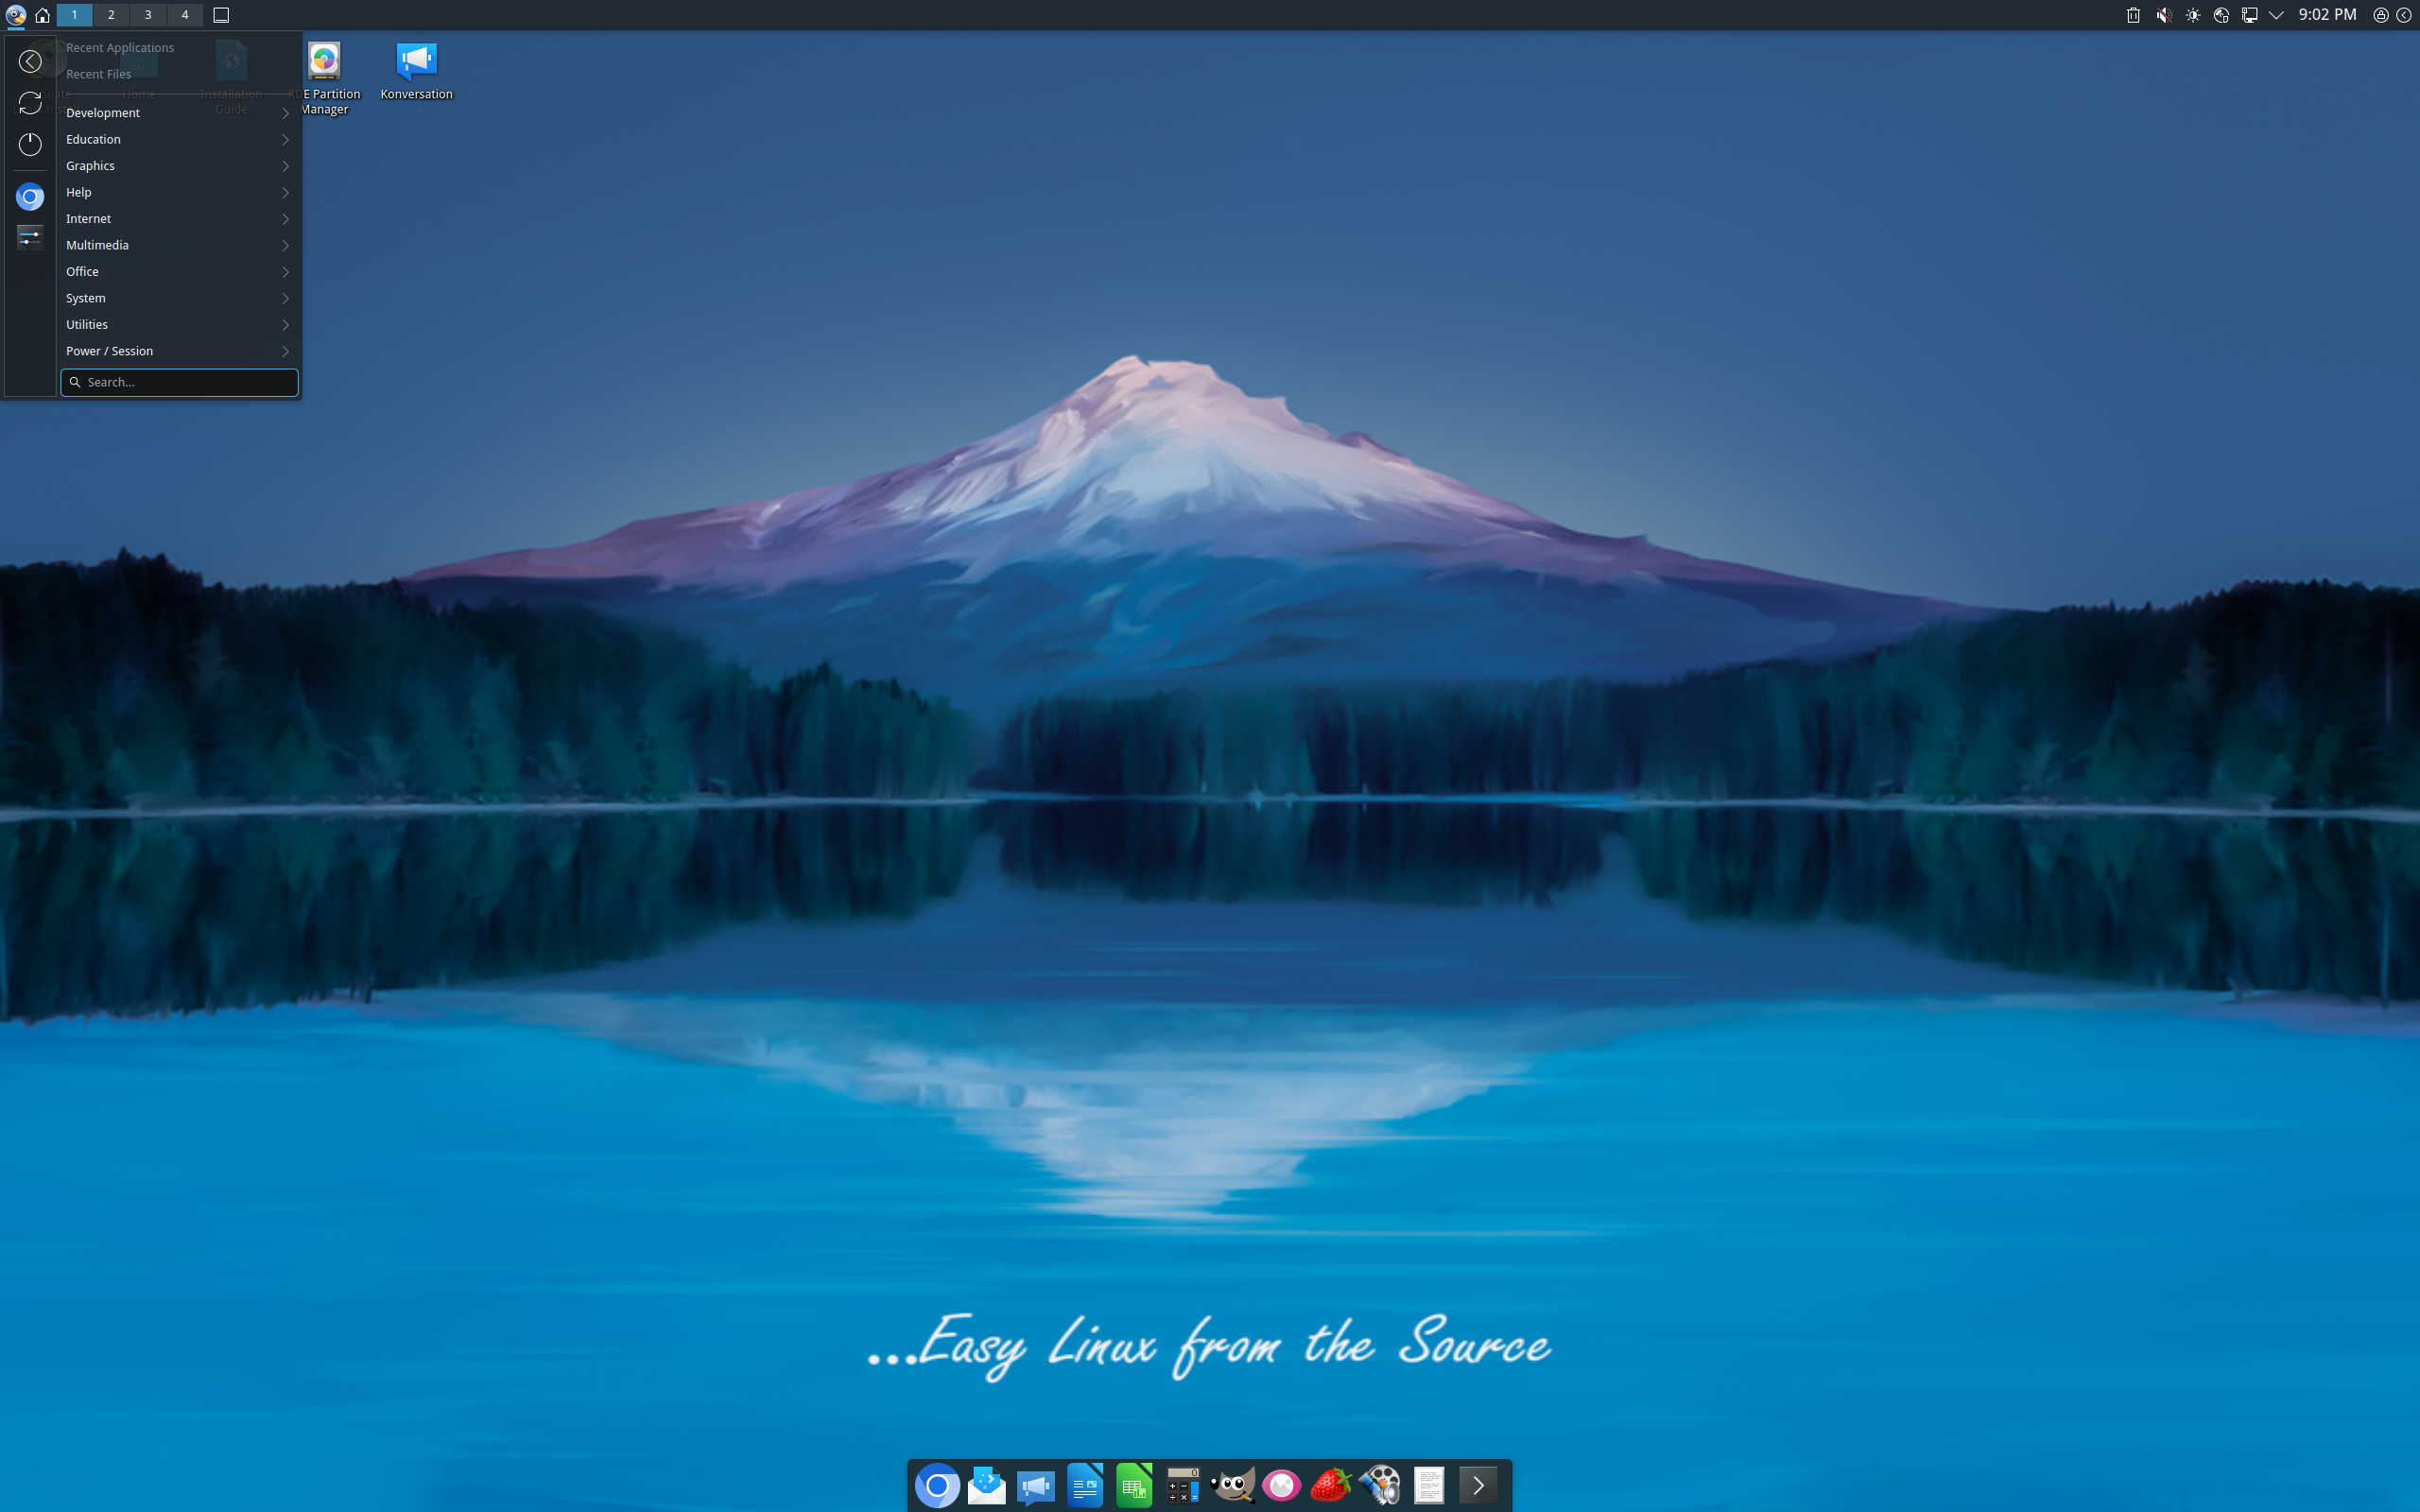Click the muted volume tray icon
Viewport: 2420px width, 1512px height.
(x=2163, y=15)
